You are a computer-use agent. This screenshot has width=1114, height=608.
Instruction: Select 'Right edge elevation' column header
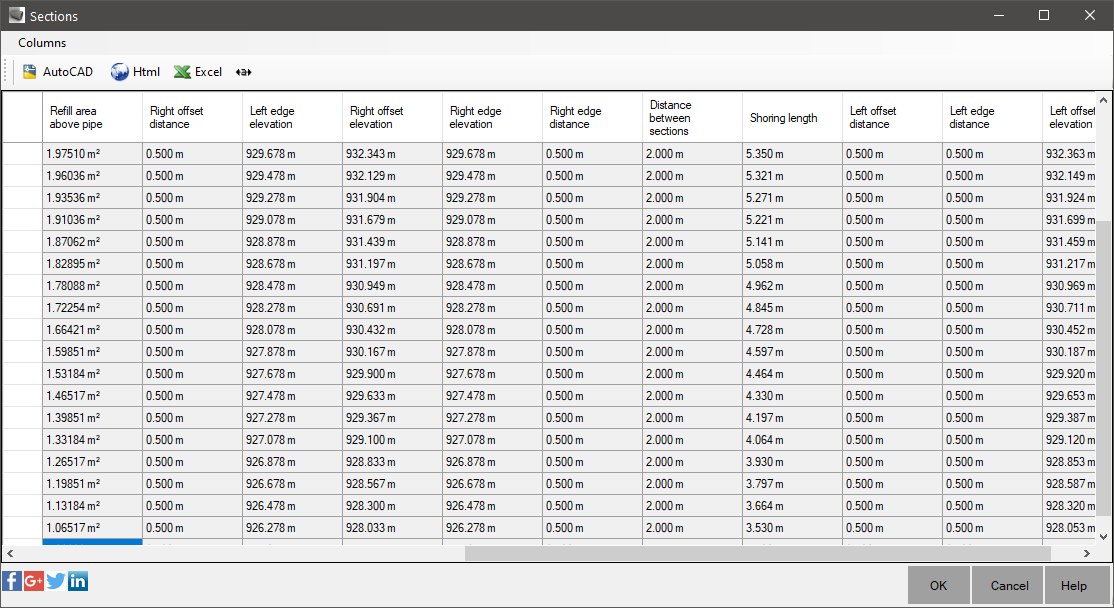[492, 117]
